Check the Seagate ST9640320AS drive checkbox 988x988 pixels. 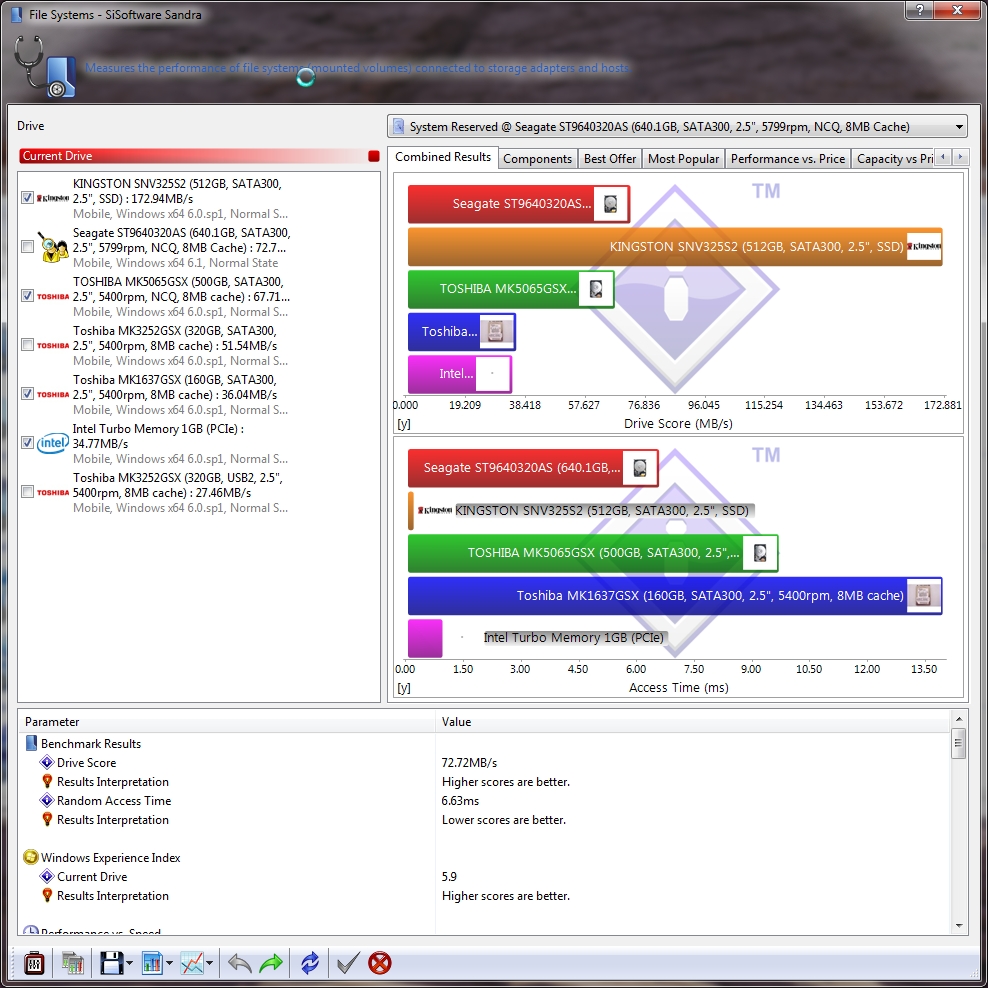click(27, 246)
